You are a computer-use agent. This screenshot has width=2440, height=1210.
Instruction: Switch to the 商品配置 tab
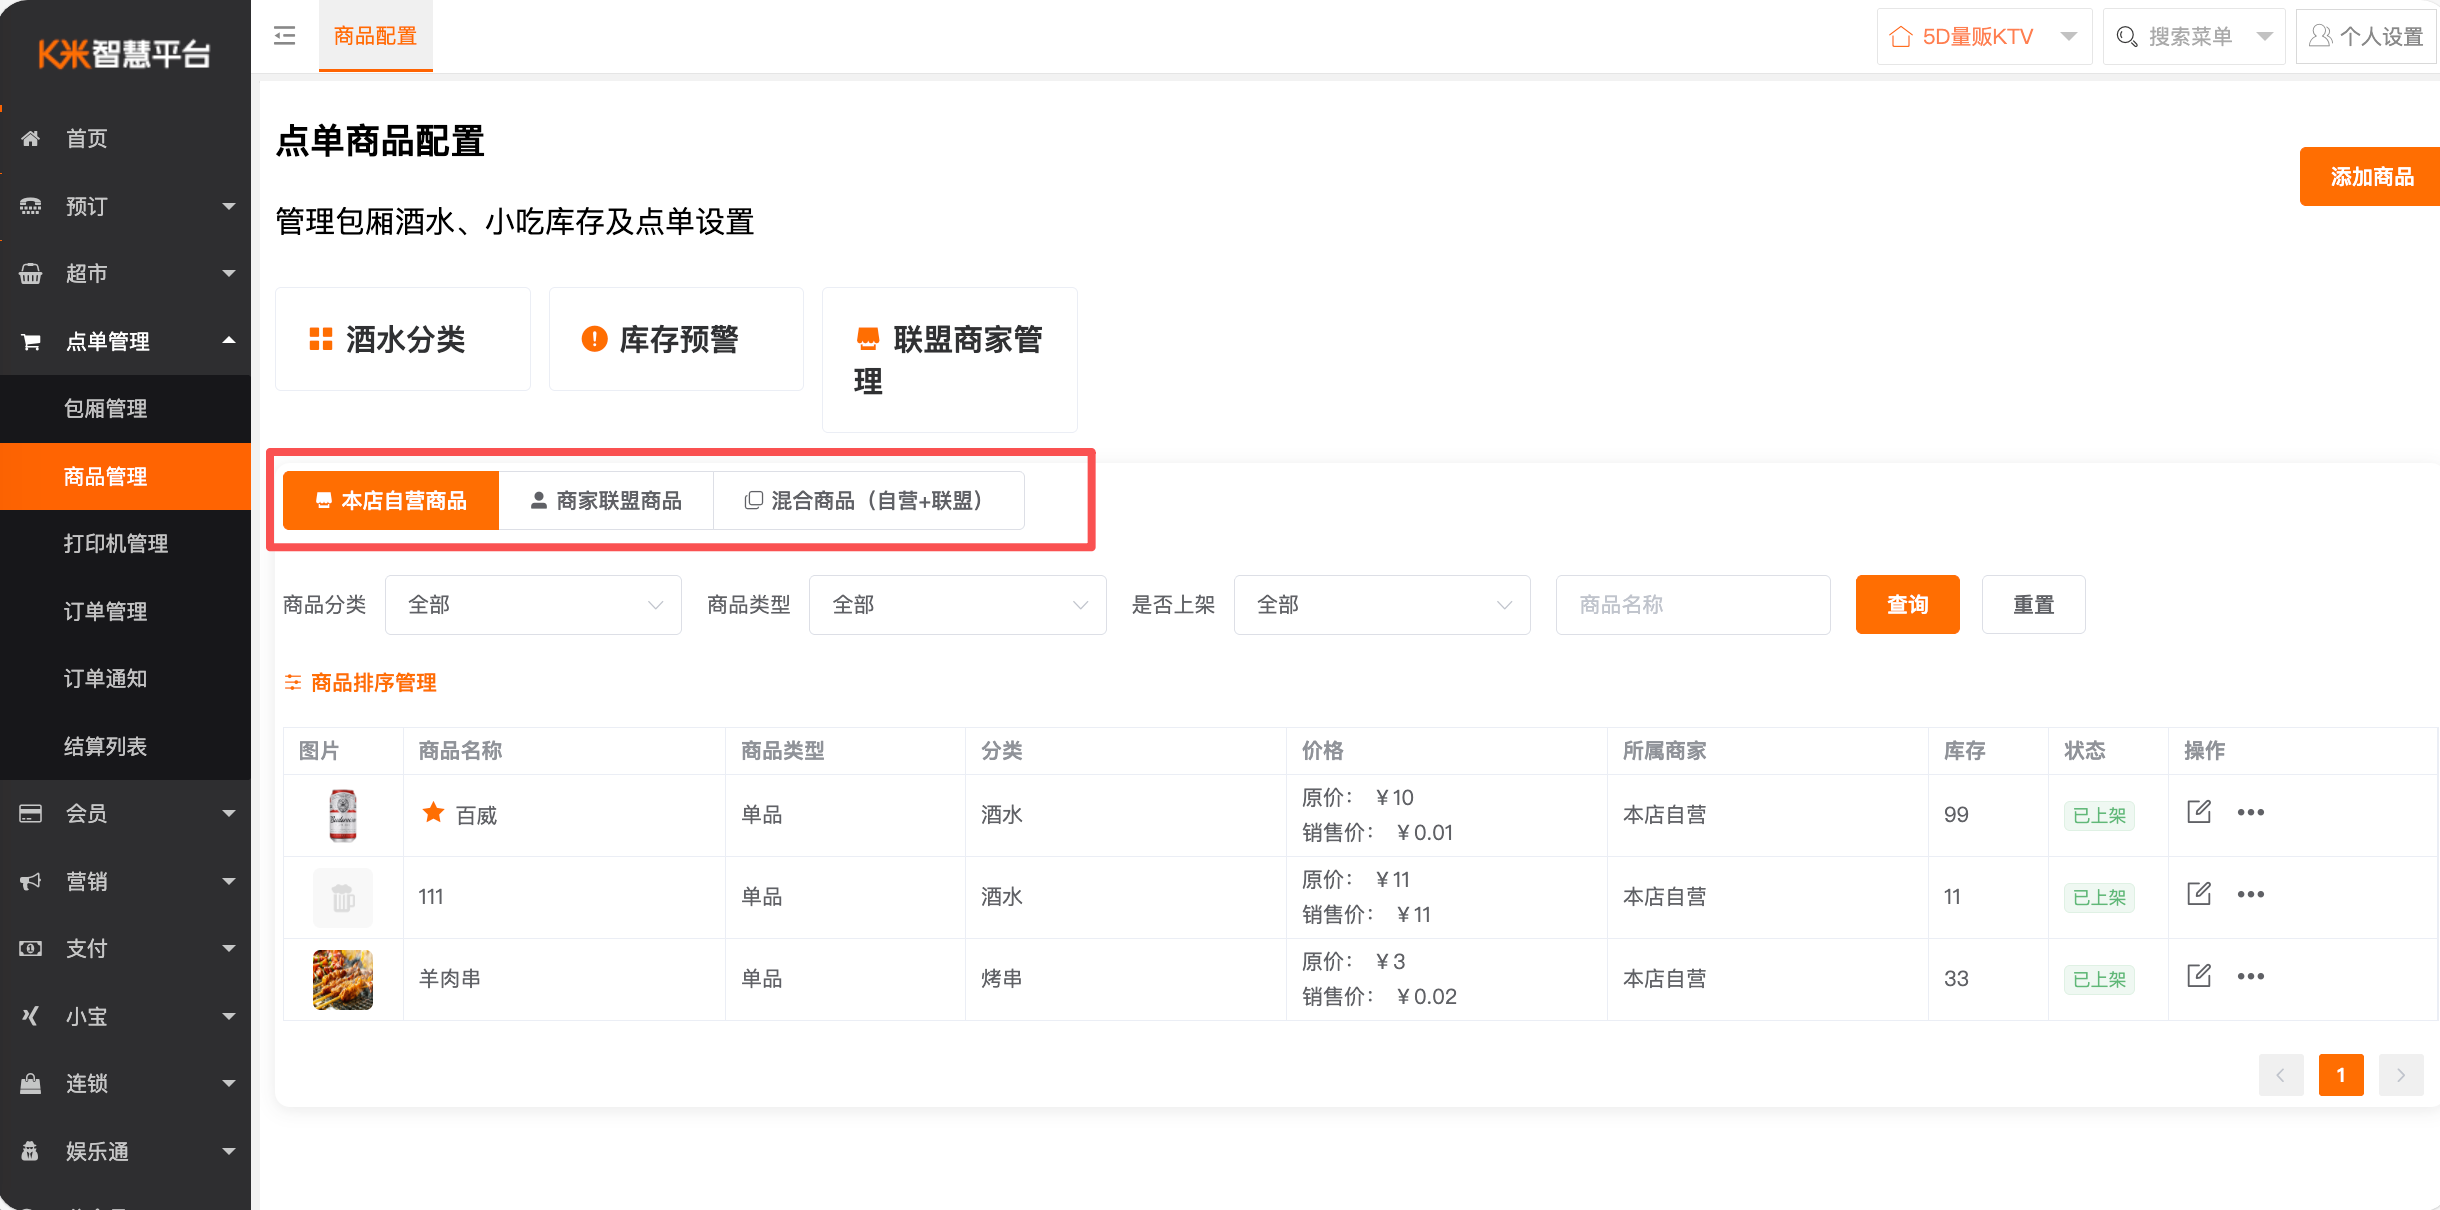[375, 36]
